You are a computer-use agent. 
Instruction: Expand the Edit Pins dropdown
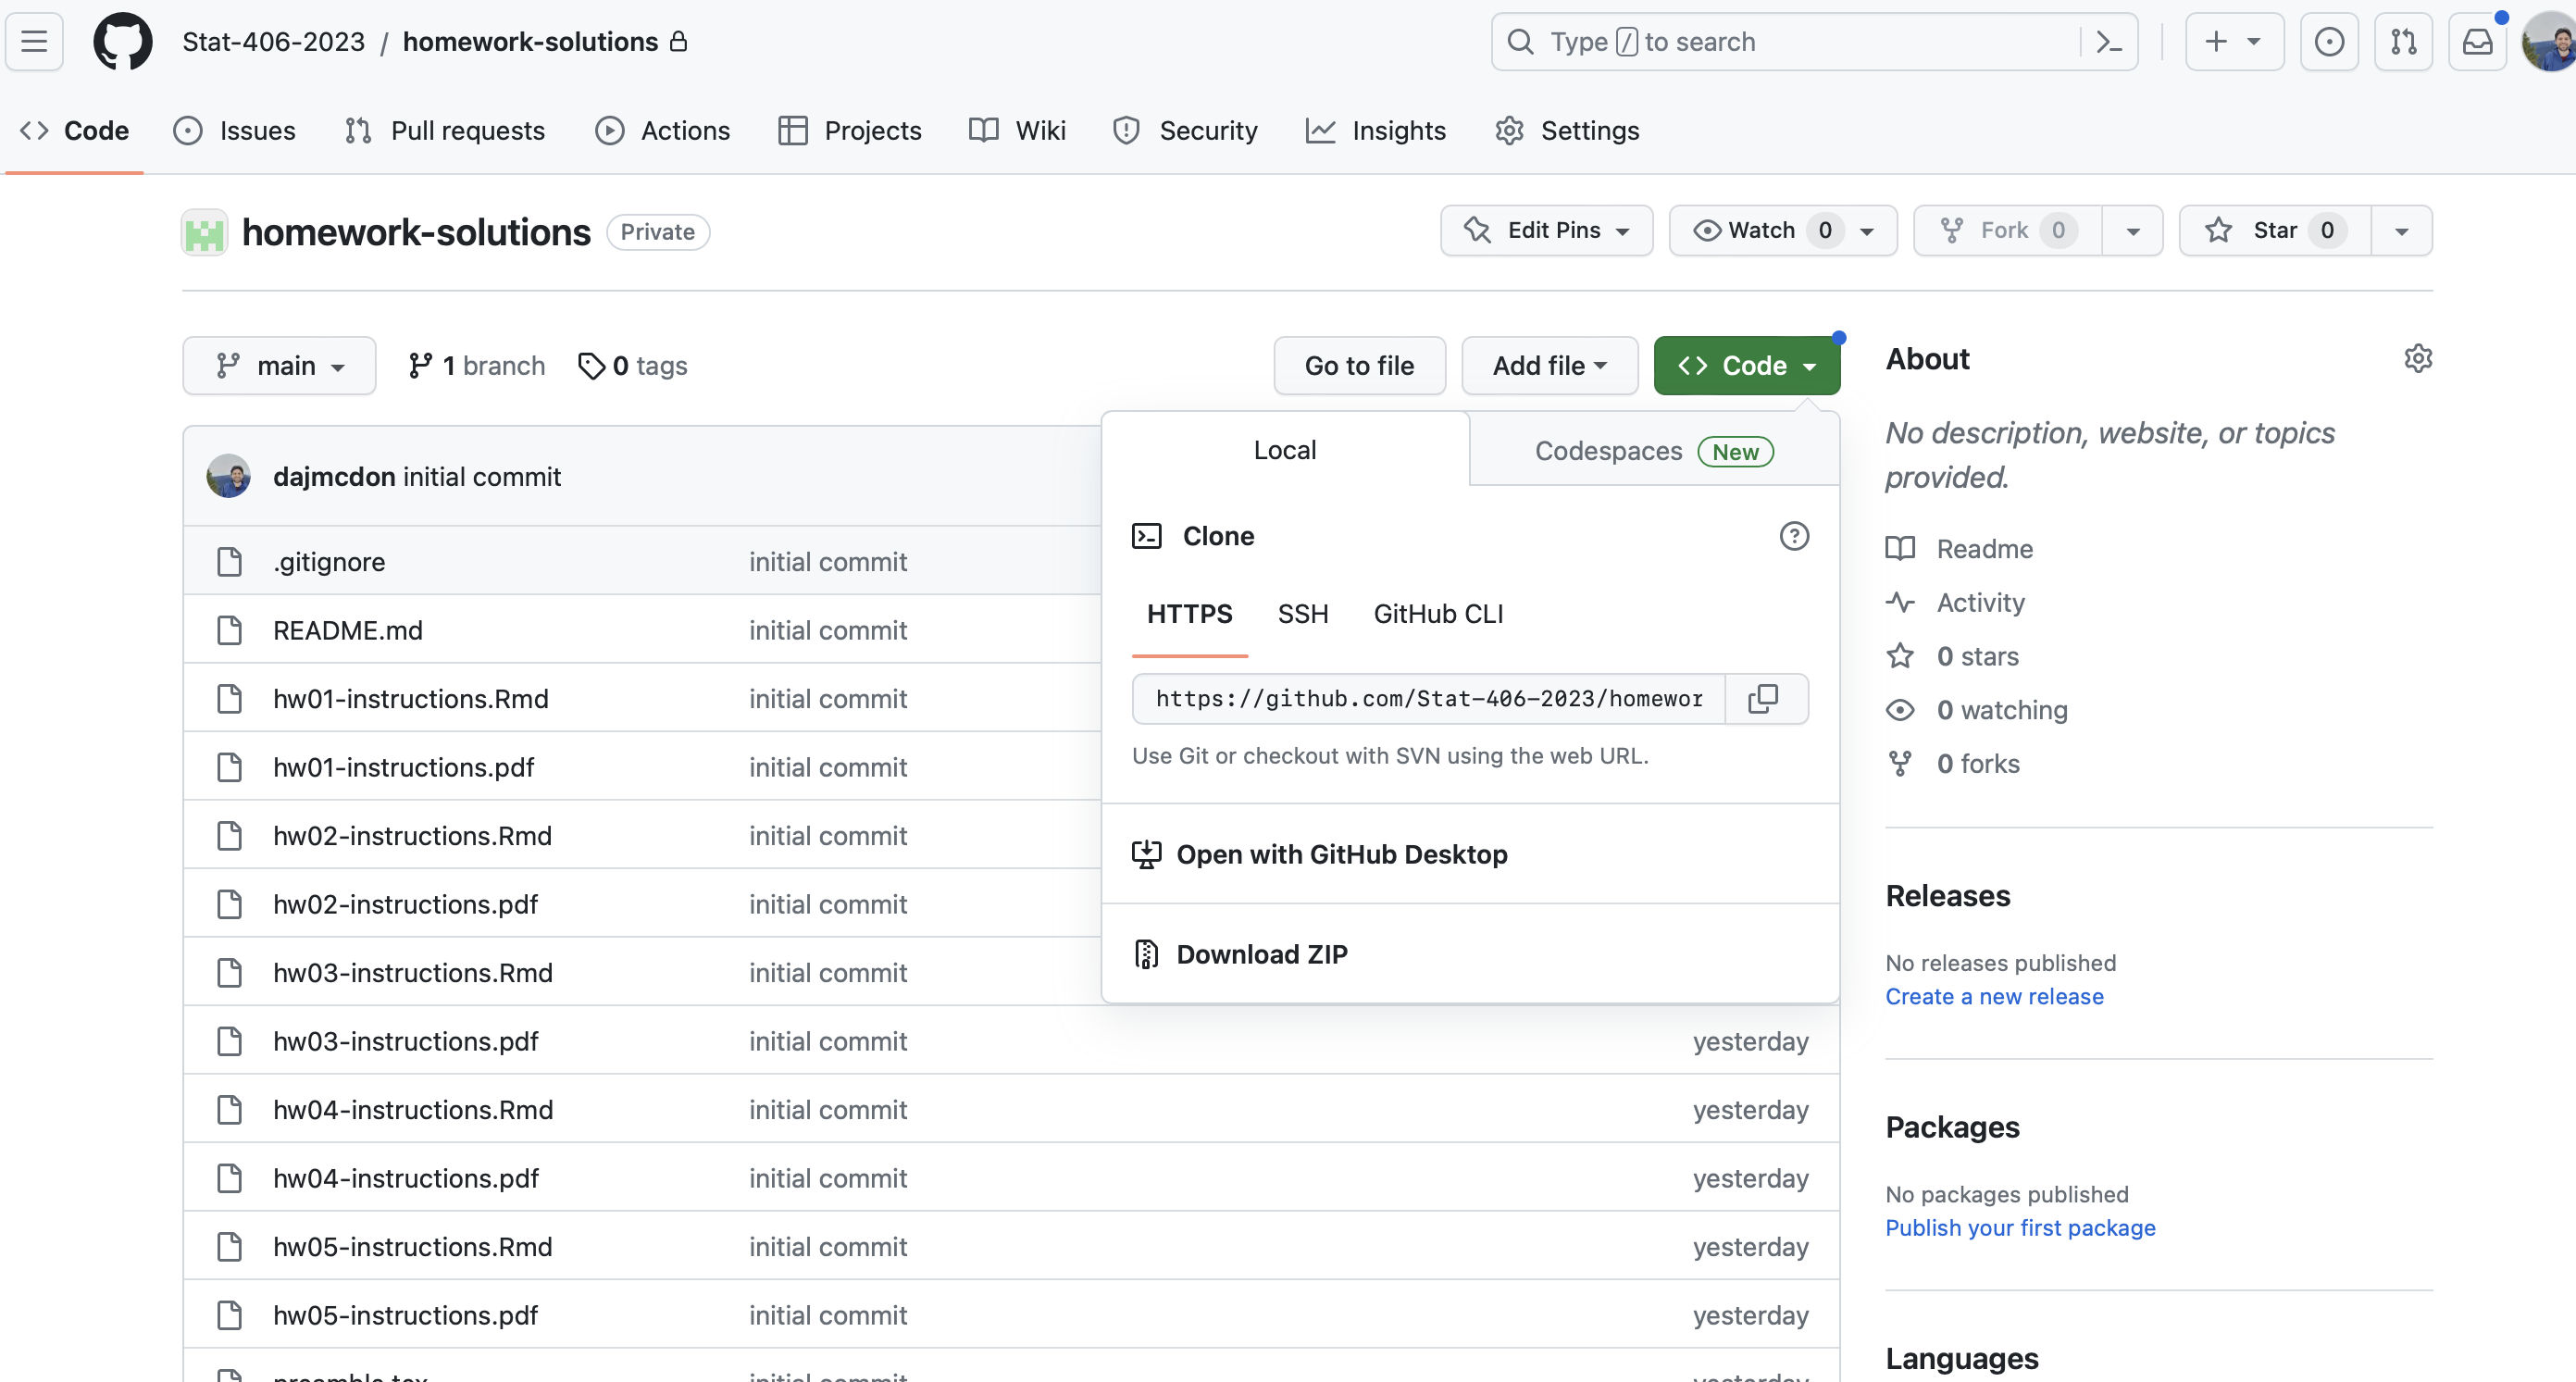[x=1546, y=230]
